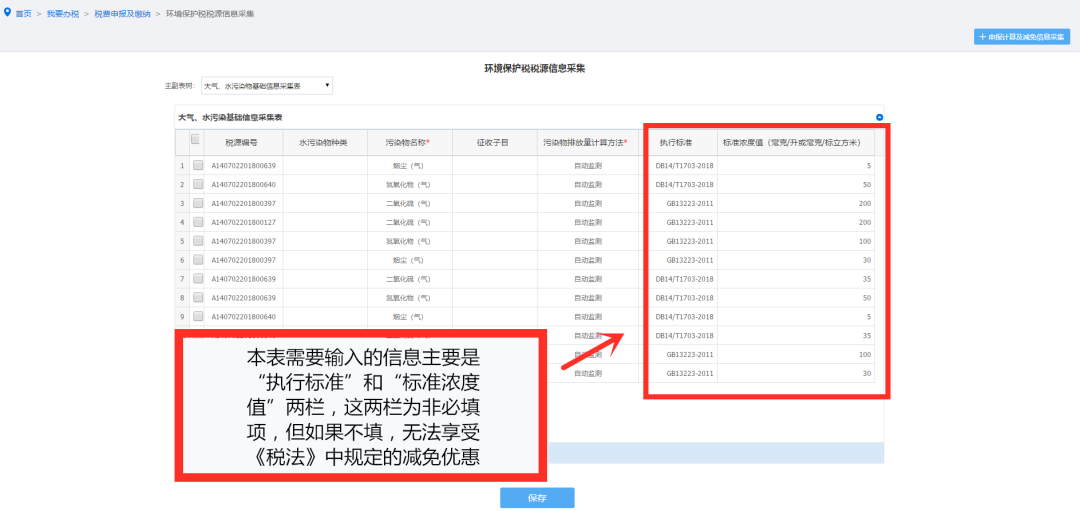This screenshot has width=1080, height=511.
Task: Edit row 3's 标准浓度值 cell showing 200
Action: [797, 203]
